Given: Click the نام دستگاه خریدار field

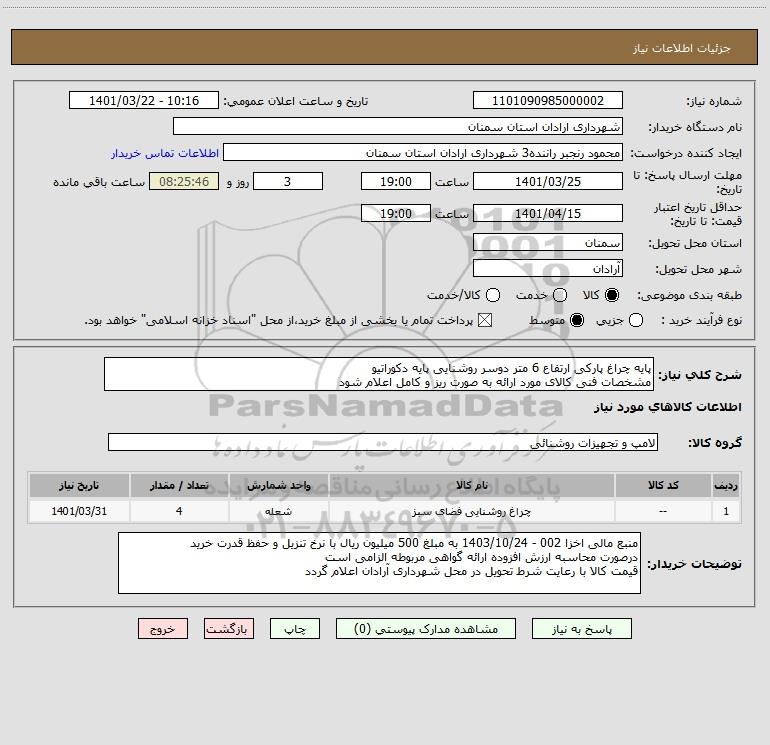Looking at the screenshot, I should [x=398, y=126].
